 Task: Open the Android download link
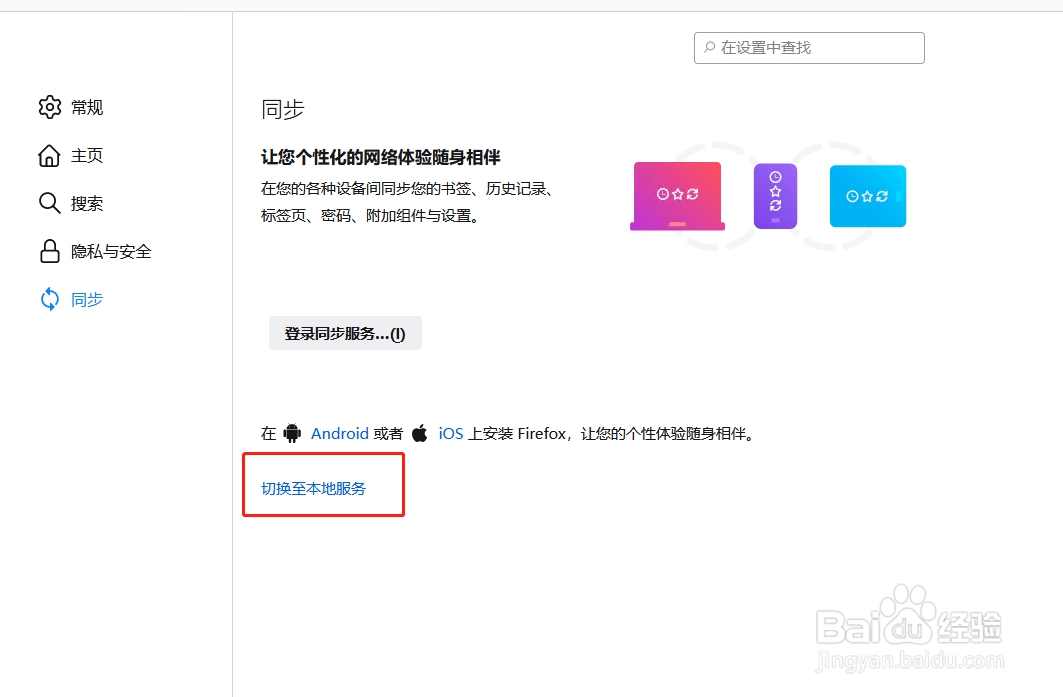coord(340,433)
